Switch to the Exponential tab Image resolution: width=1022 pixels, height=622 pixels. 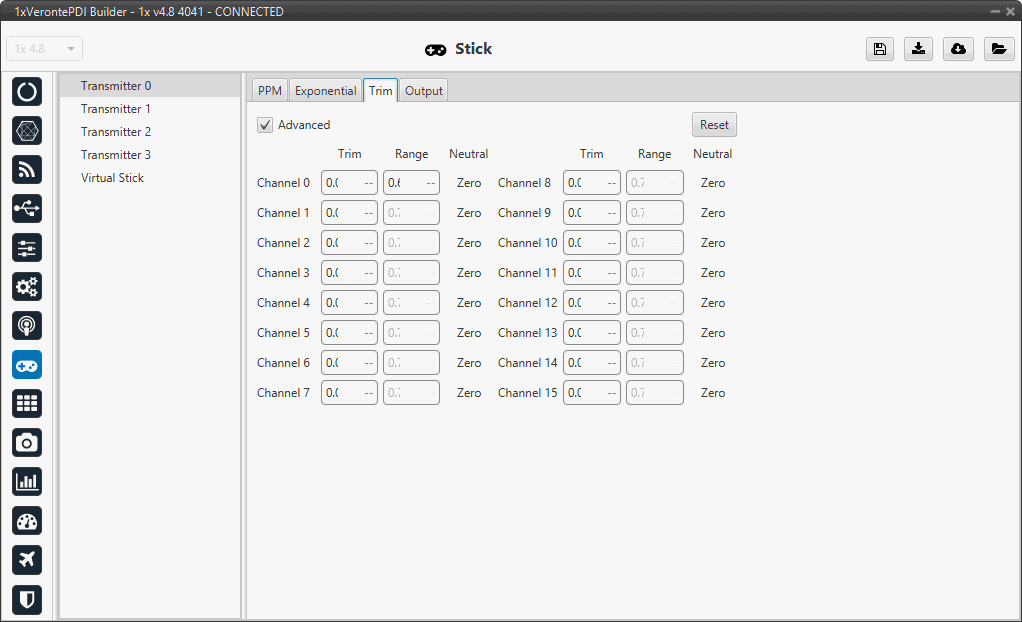click(325, 91)
